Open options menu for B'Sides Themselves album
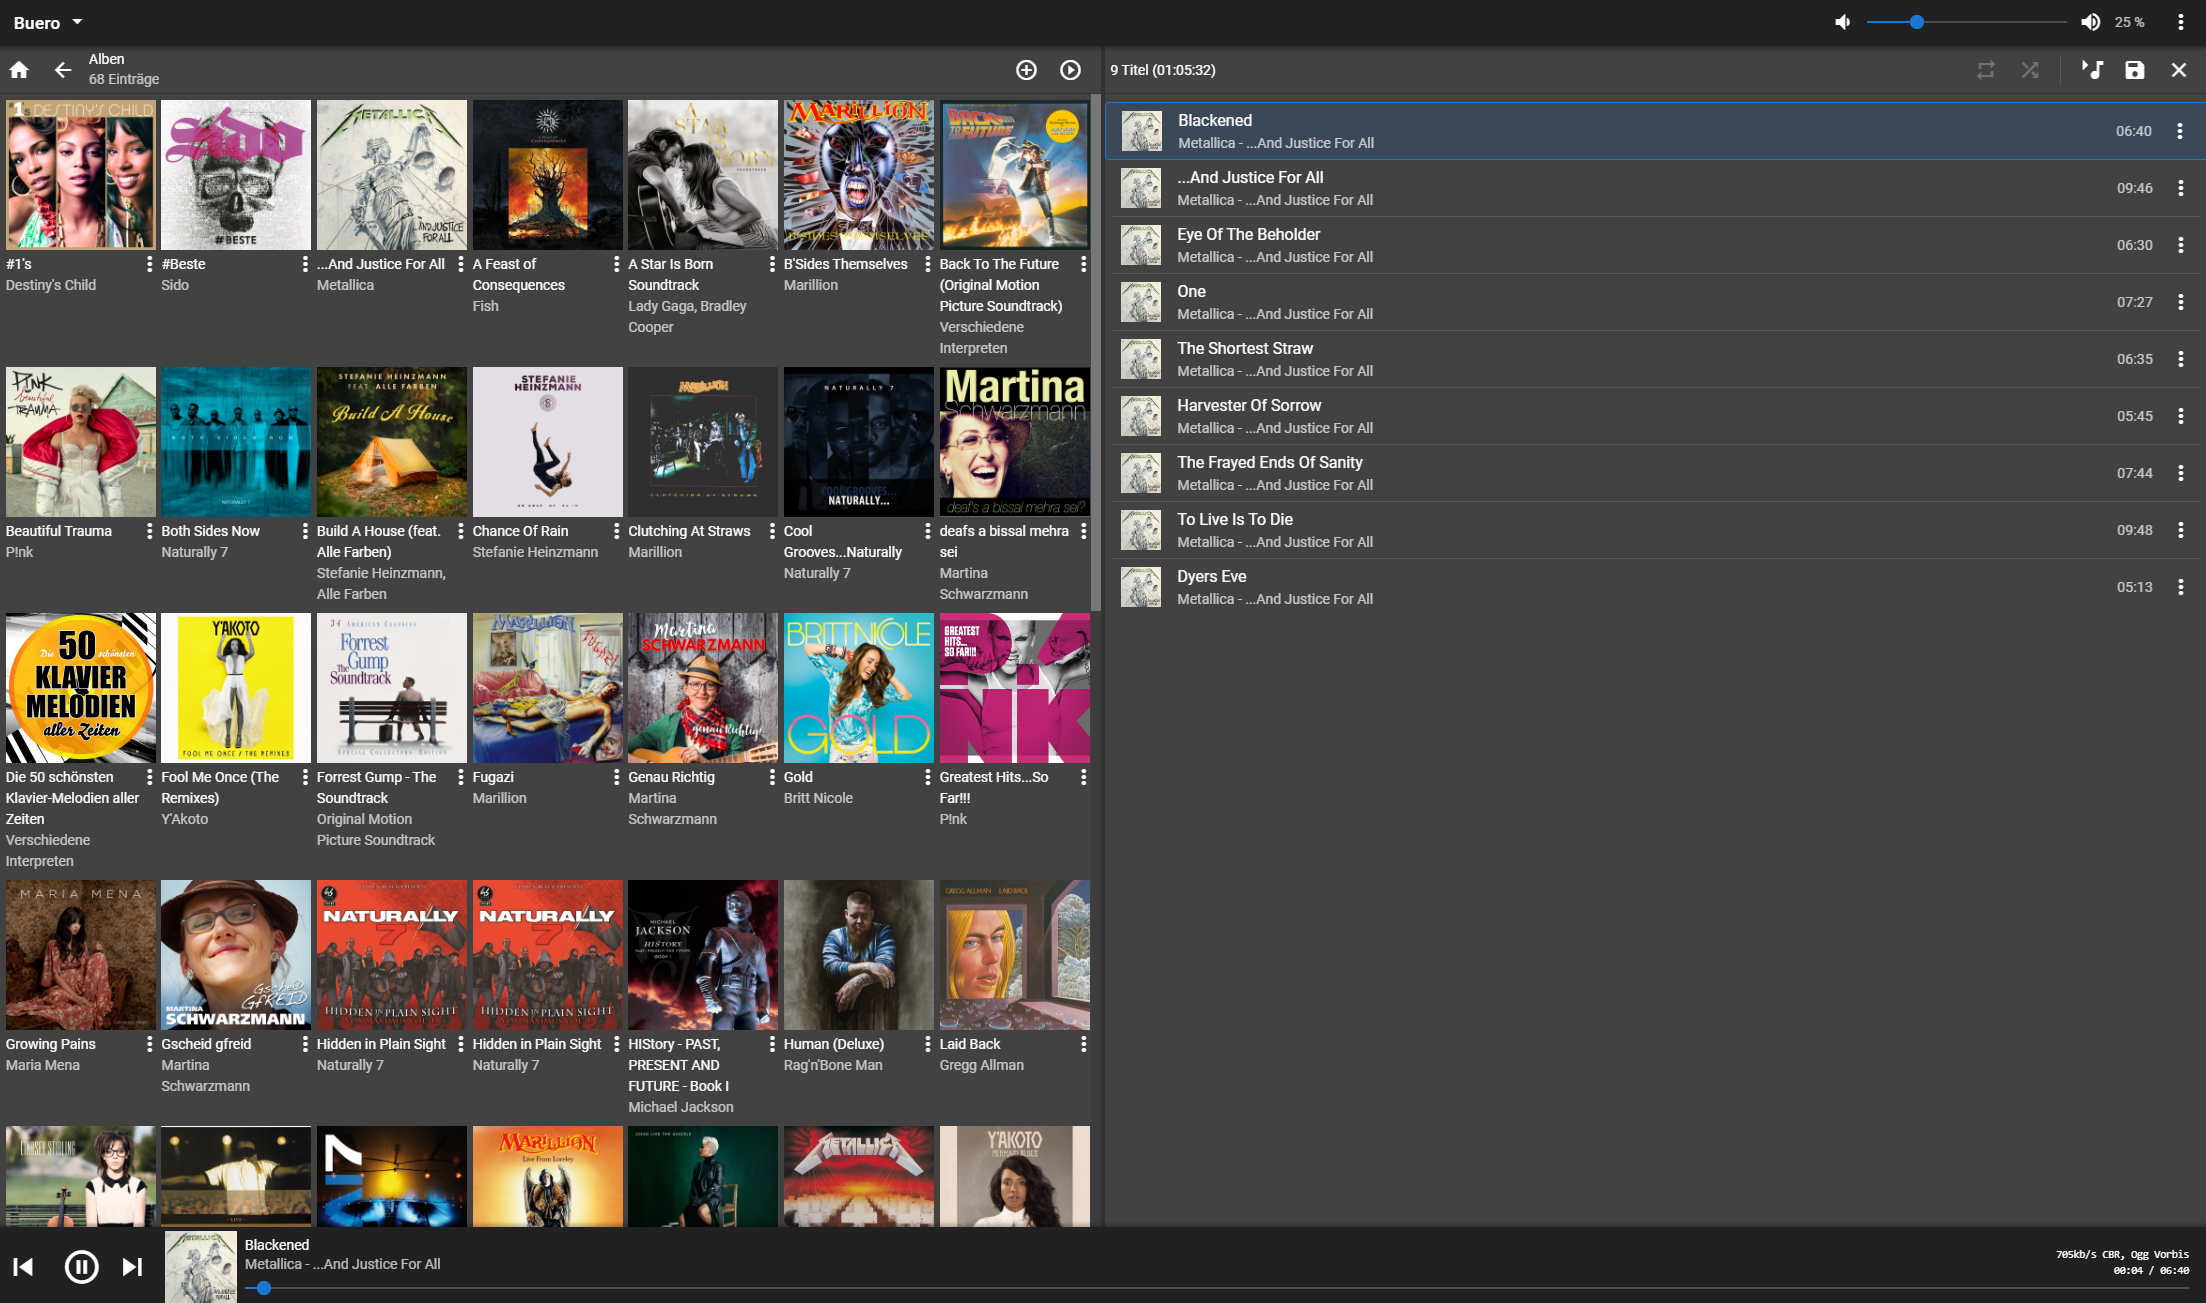This screenshot has width=2206, height=1303. (x=927, y=264)
